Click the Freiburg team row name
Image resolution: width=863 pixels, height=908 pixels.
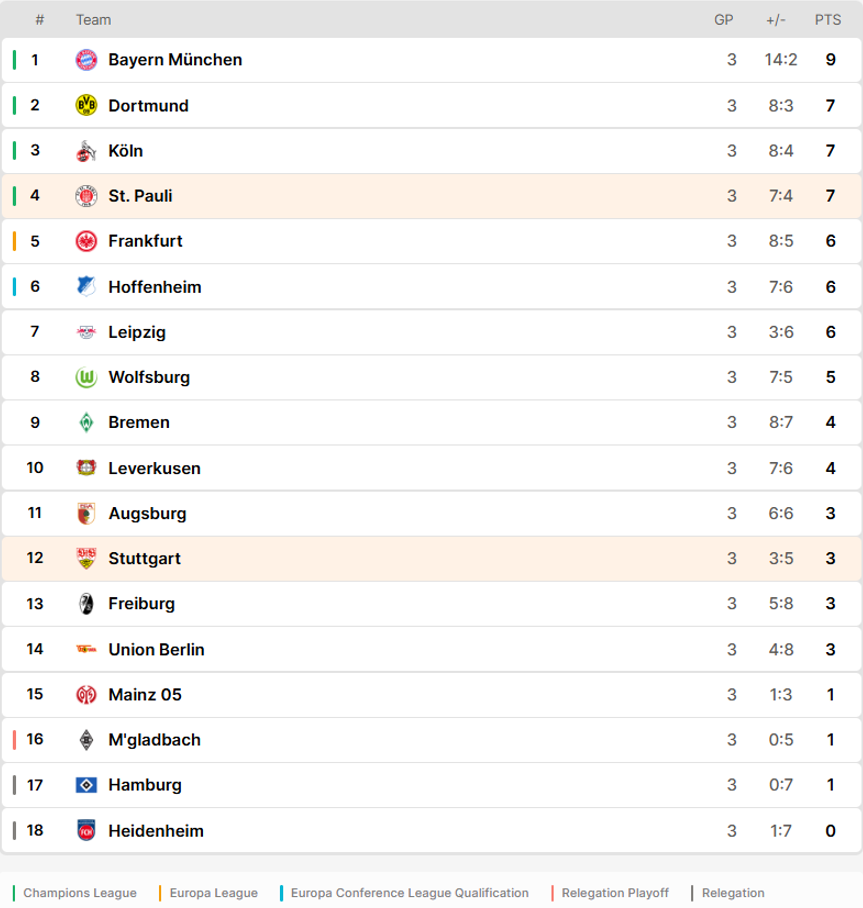tap(142, 603)
